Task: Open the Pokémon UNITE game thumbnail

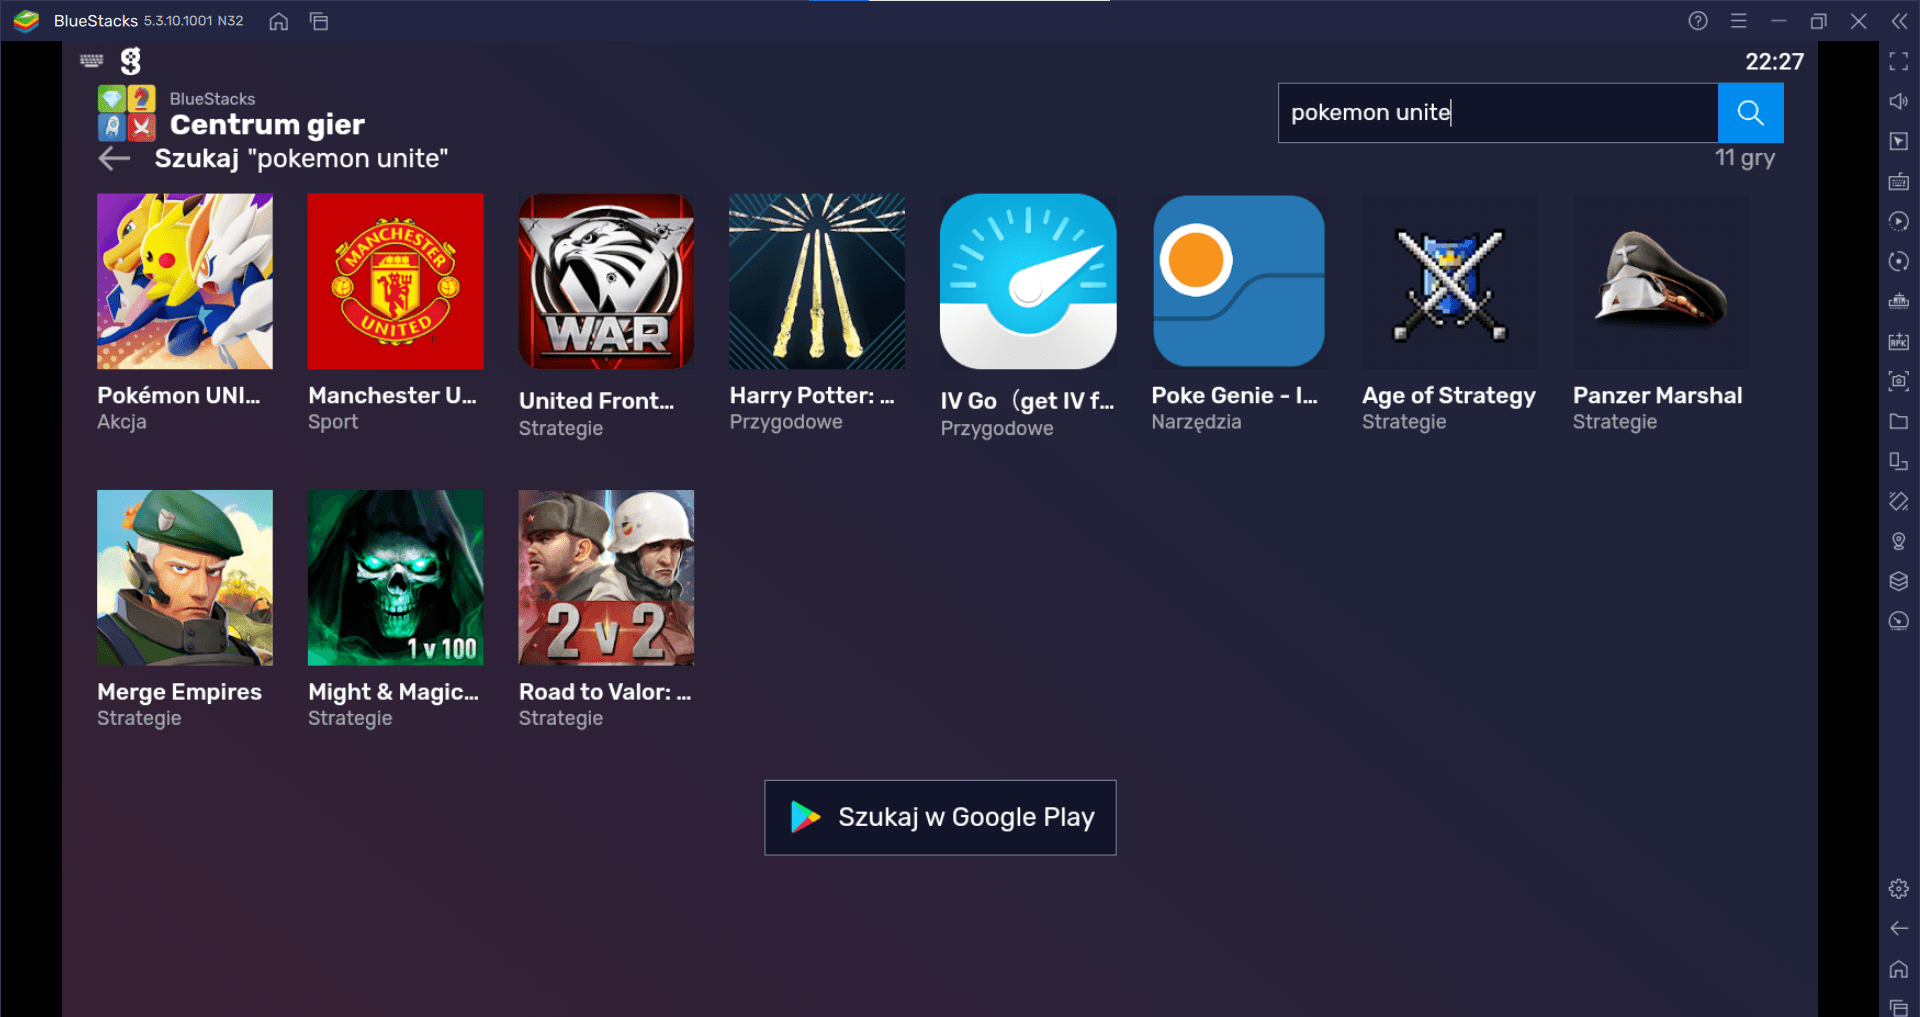Action: 185,281
